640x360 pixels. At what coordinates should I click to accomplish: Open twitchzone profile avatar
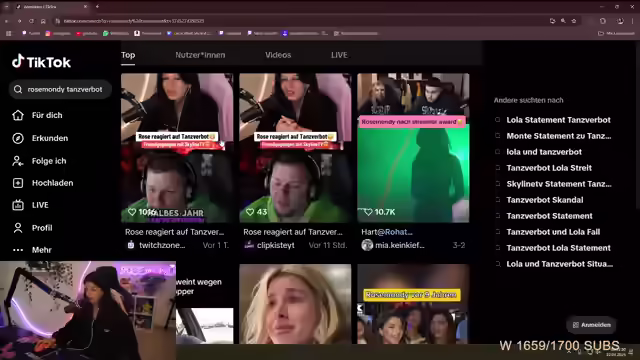(x=131, y=245)
